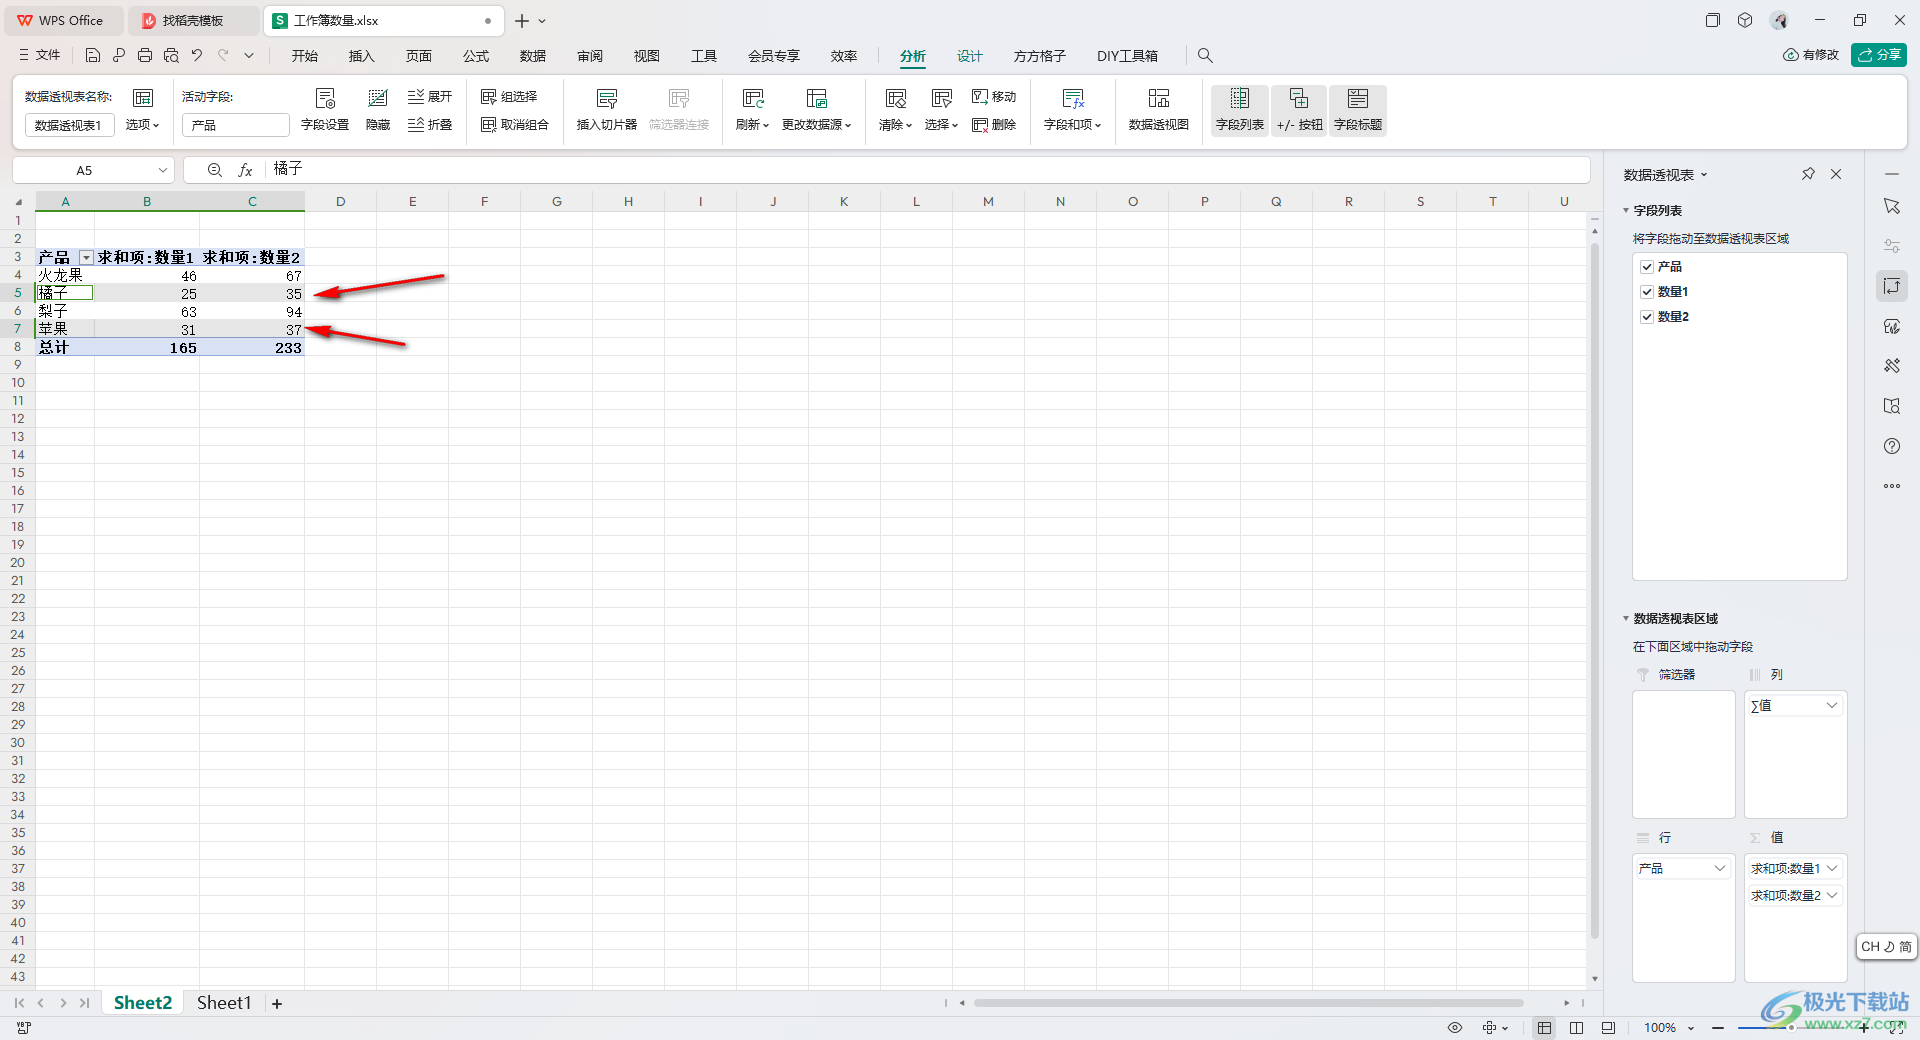
Task: Click Move (移动) pivot table
Action: 994,97
